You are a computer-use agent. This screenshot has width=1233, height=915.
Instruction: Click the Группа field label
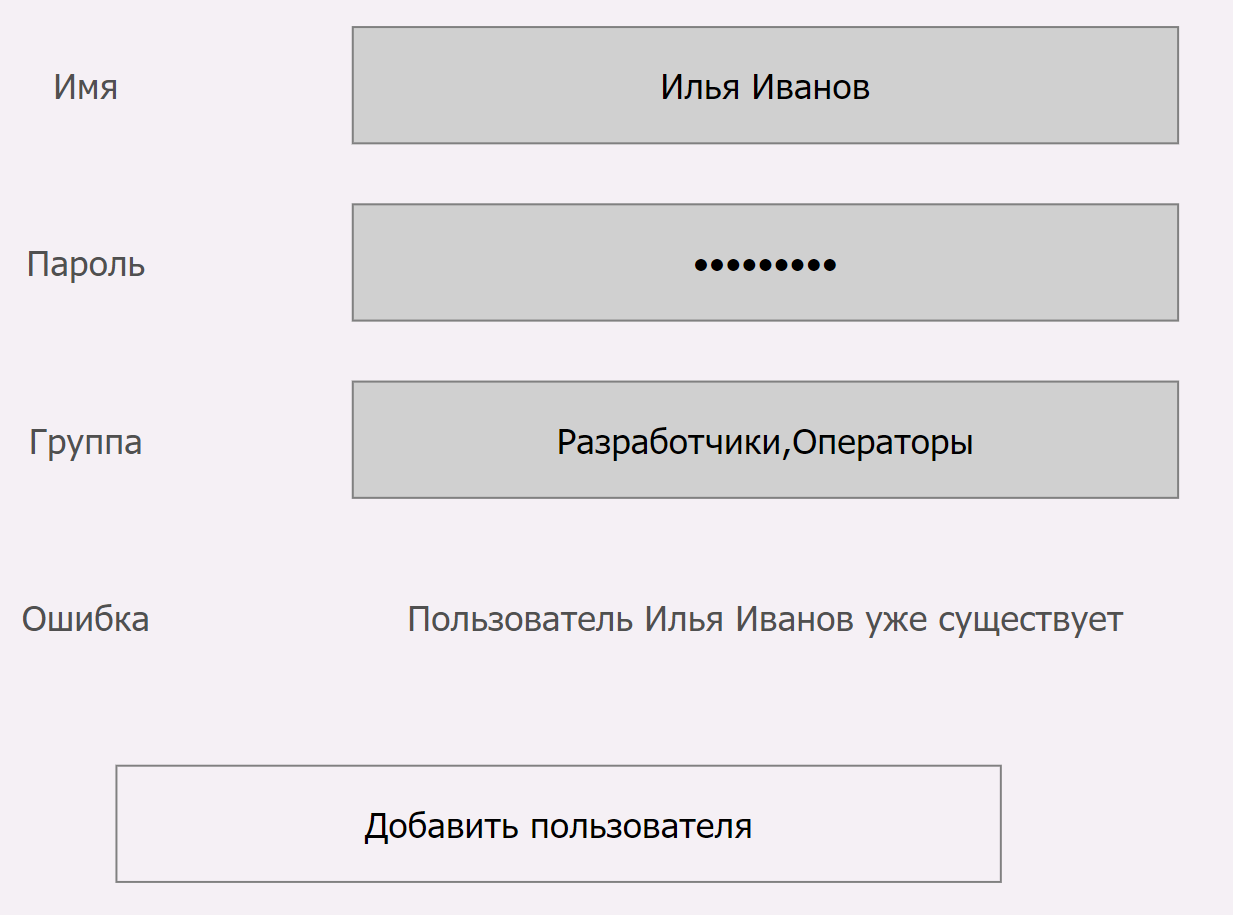[85, 441]
